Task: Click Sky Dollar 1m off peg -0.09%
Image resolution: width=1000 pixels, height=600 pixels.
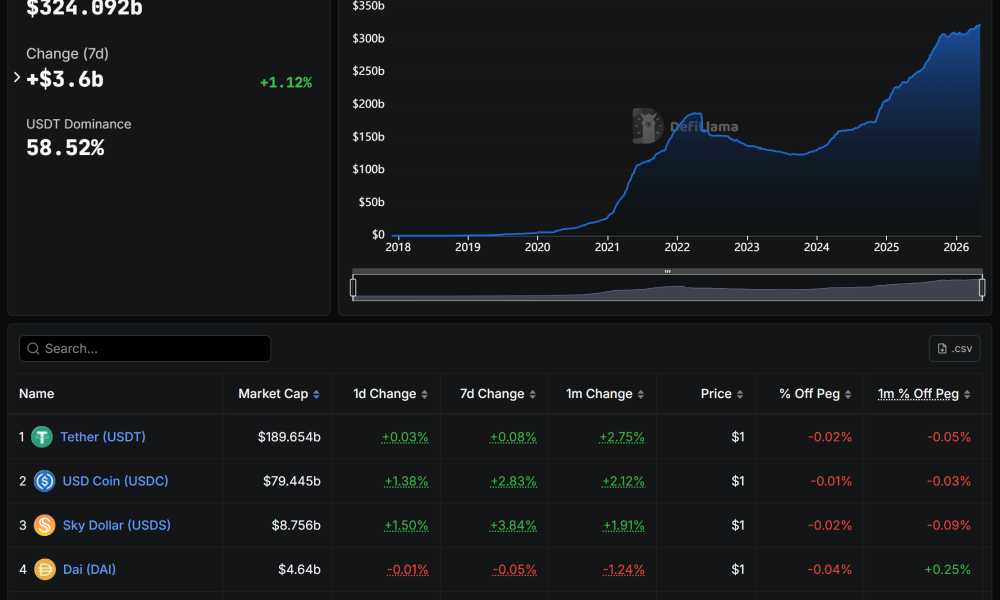Action: [949, 525]
